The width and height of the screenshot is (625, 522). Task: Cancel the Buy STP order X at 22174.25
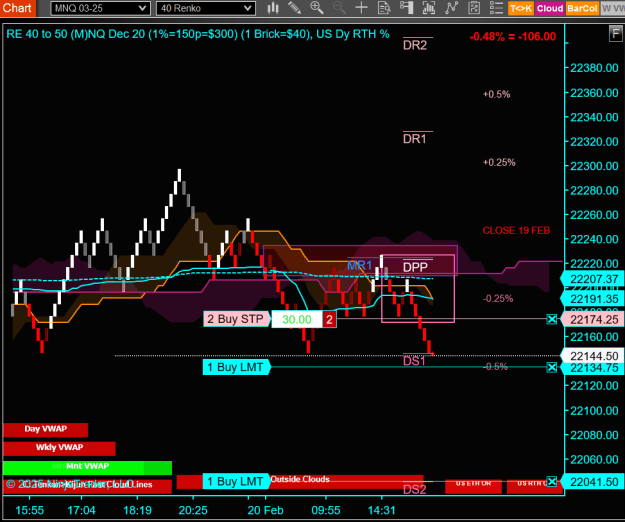tap(552, 319)
